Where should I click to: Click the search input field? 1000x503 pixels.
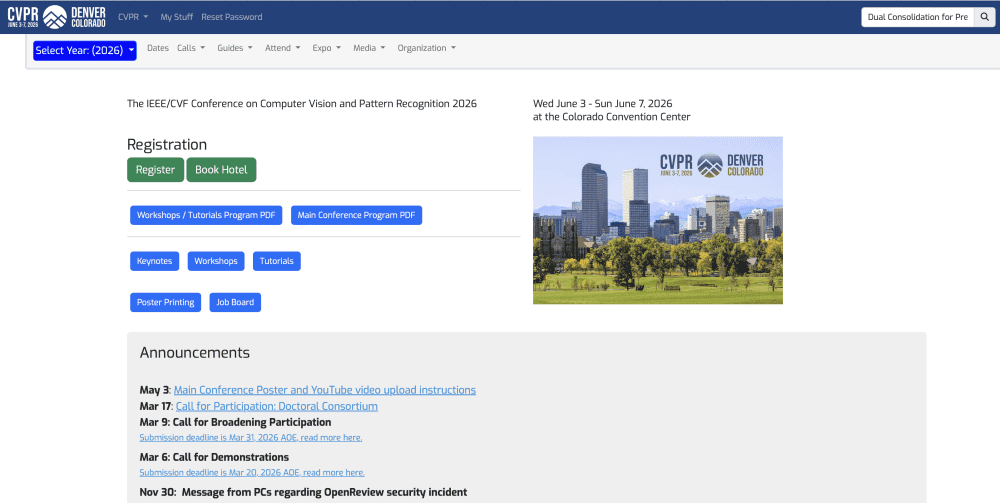[x=918, y=17]
